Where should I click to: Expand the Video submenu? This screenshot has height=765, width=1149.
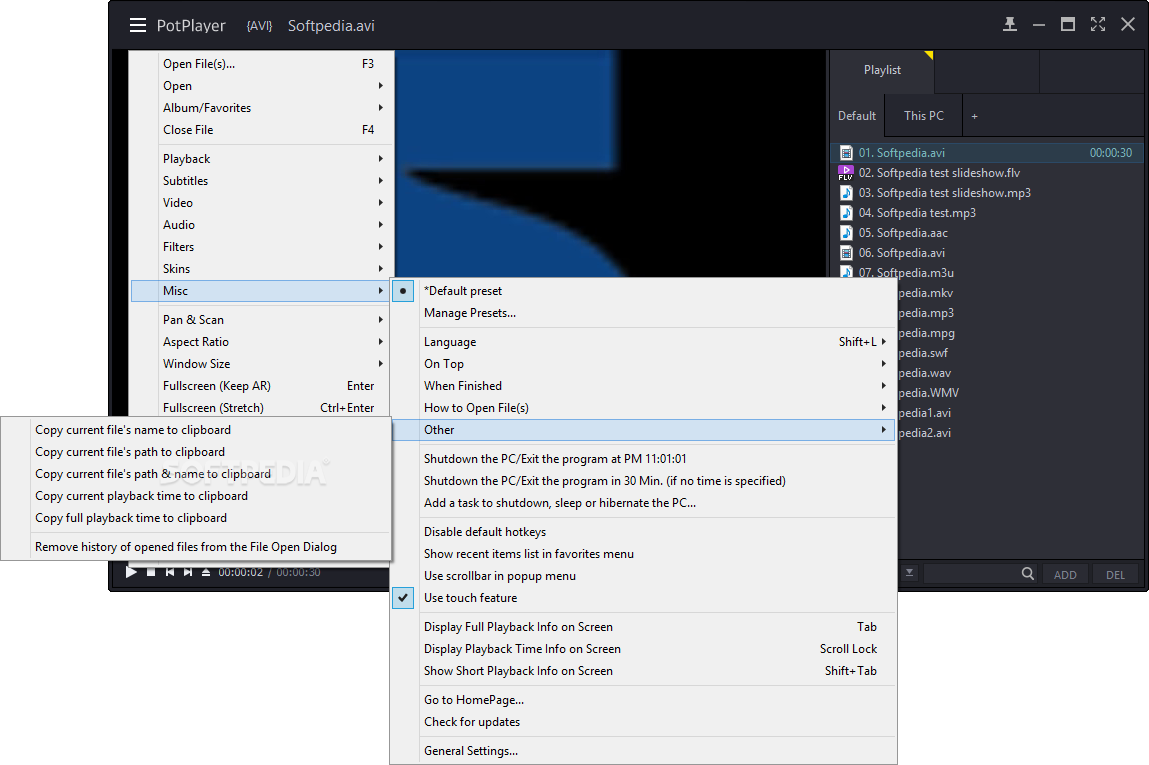click(259, 203)
